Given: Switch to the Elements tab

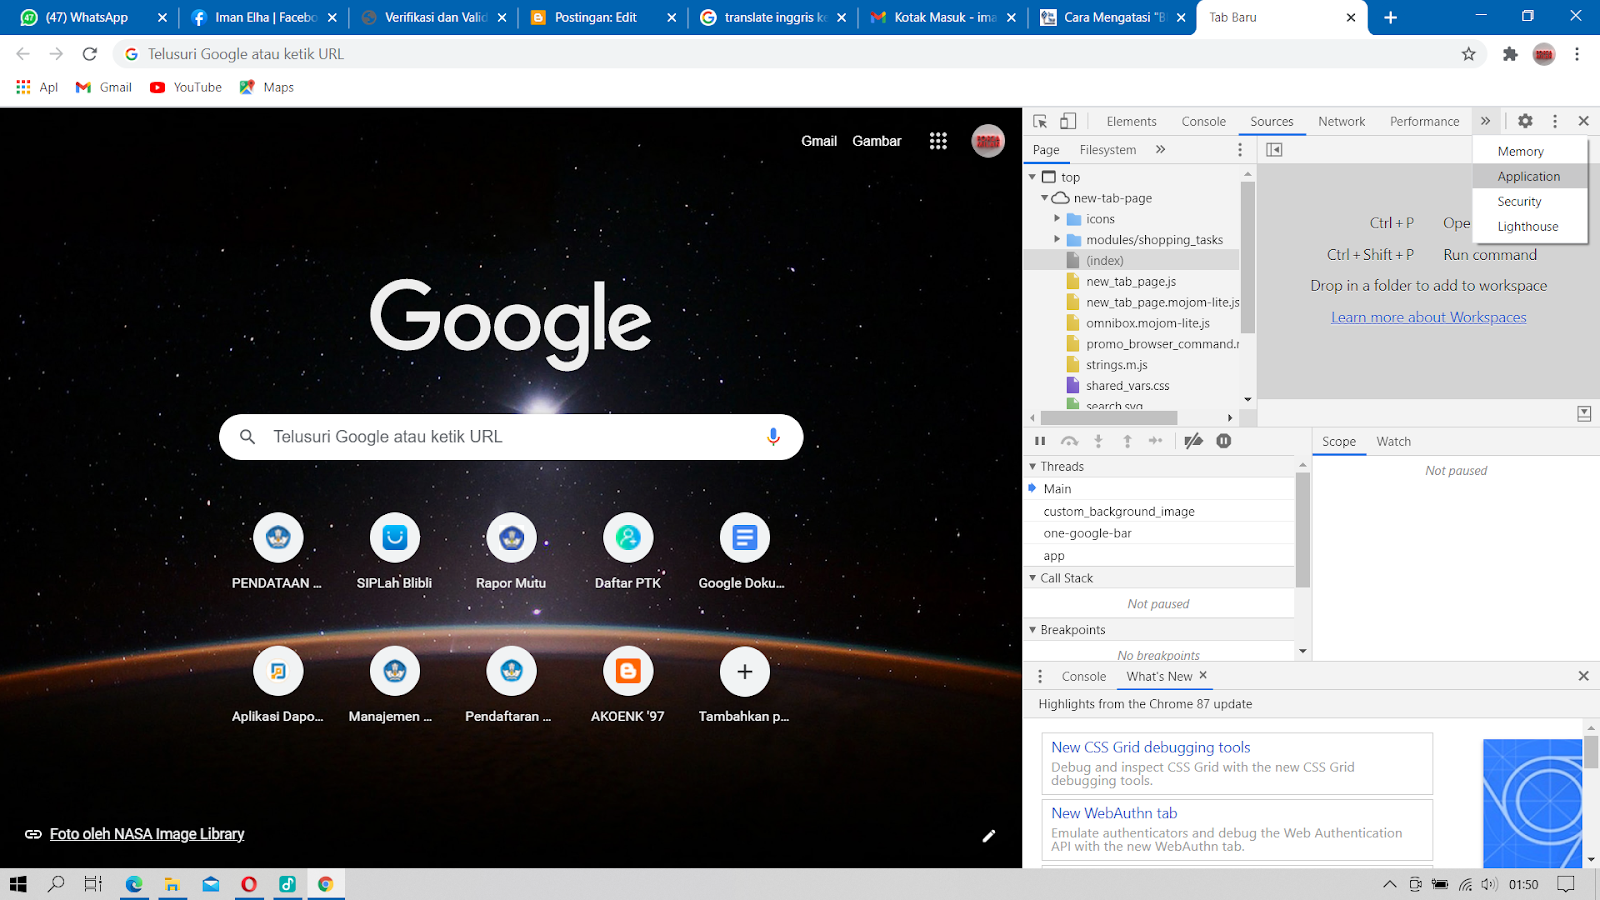Looking at the screenshot, I should coord(1131,121).
